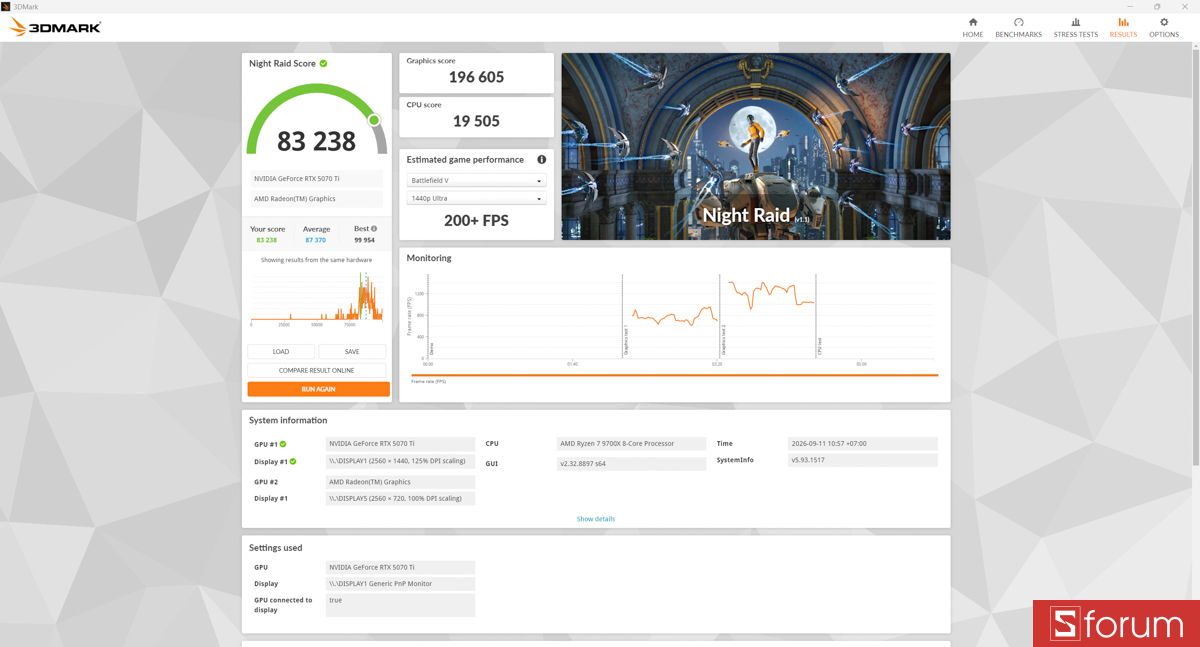Click COMPARE RESULT ONLINE
Image resolution: width=1200 pixels, height=647 pixels.
[316, 370]
